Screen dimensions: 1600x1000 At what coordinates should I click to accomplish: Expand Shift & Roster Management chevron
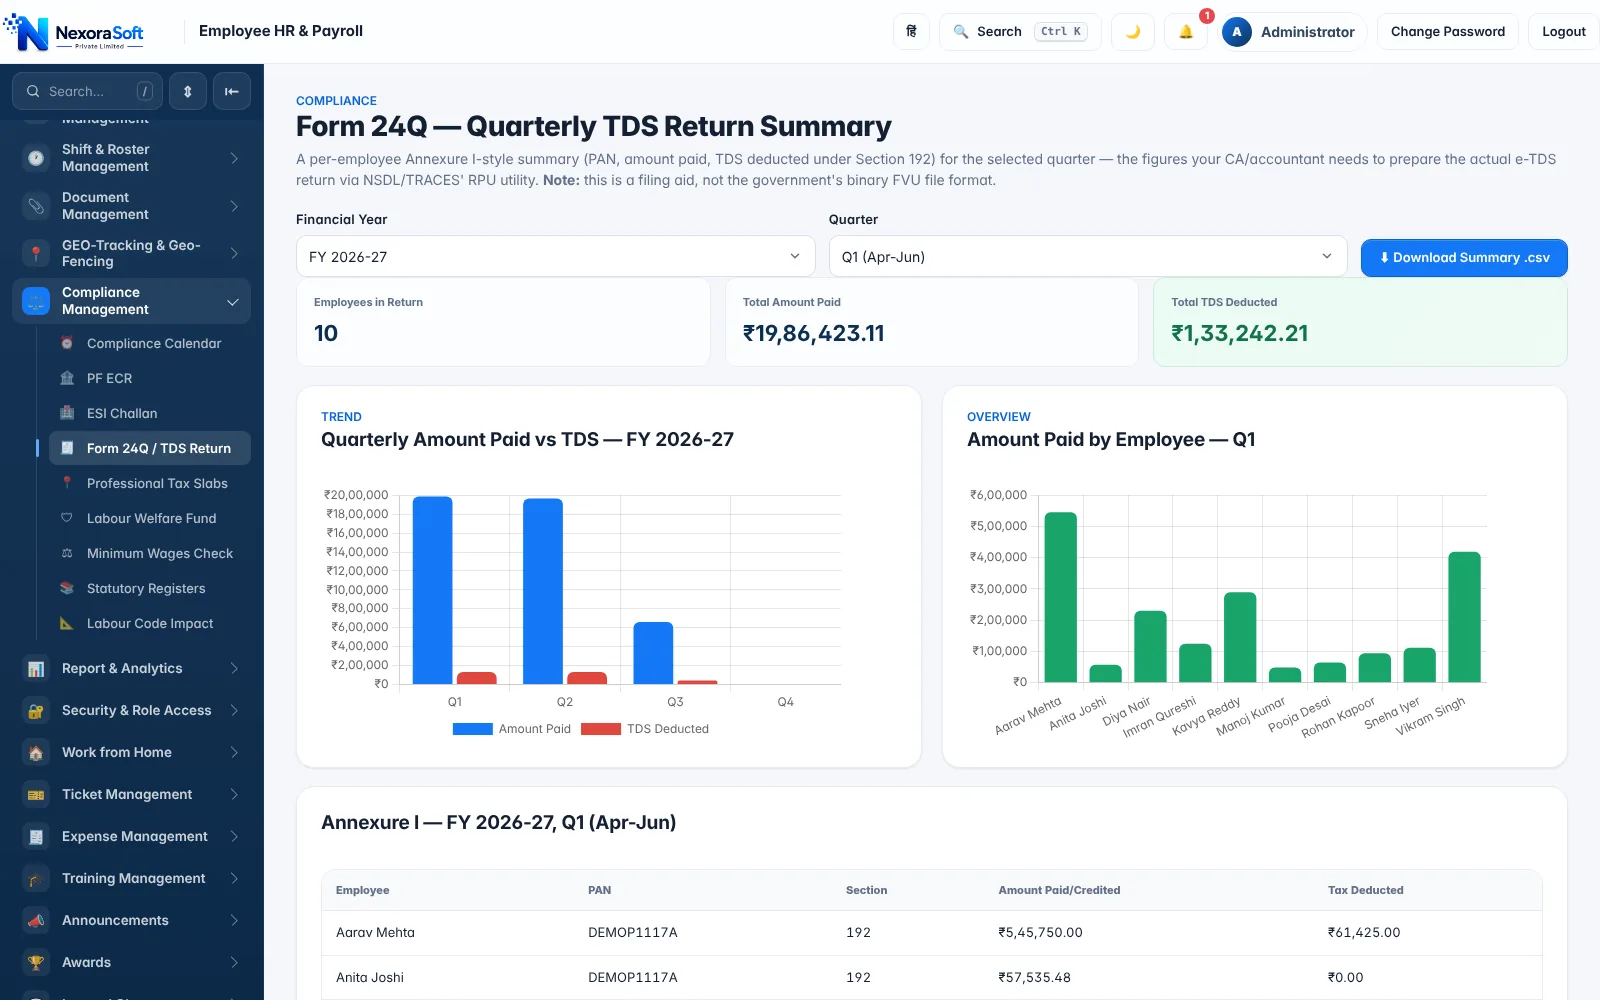coord(234,158)
